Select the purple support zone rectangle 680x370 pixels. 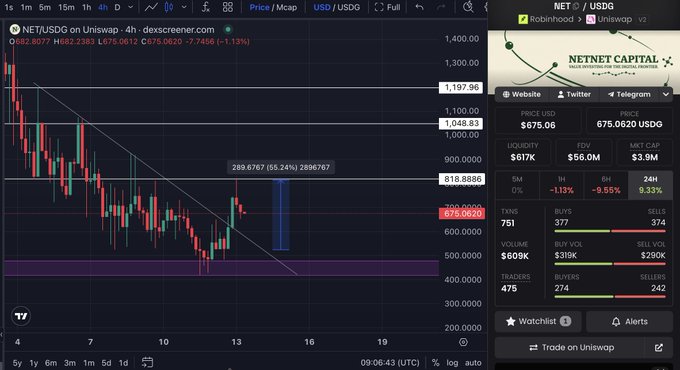[222, 268]
